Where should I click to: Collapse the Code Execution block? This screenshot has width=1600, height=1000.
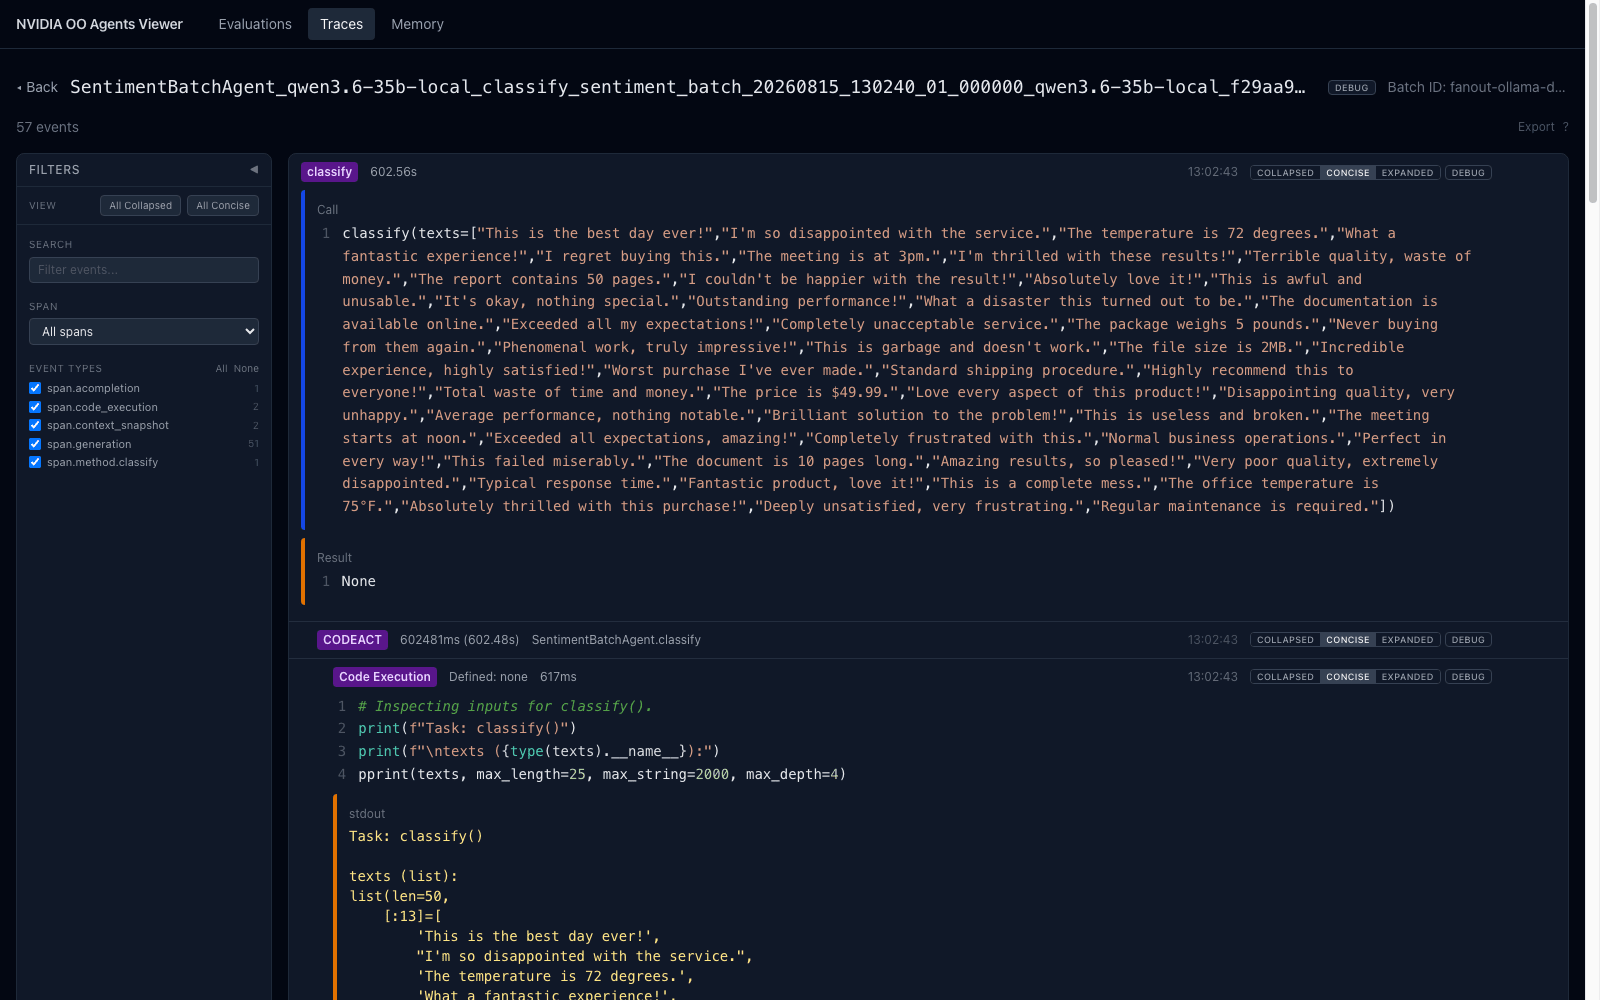[1285, 677]
